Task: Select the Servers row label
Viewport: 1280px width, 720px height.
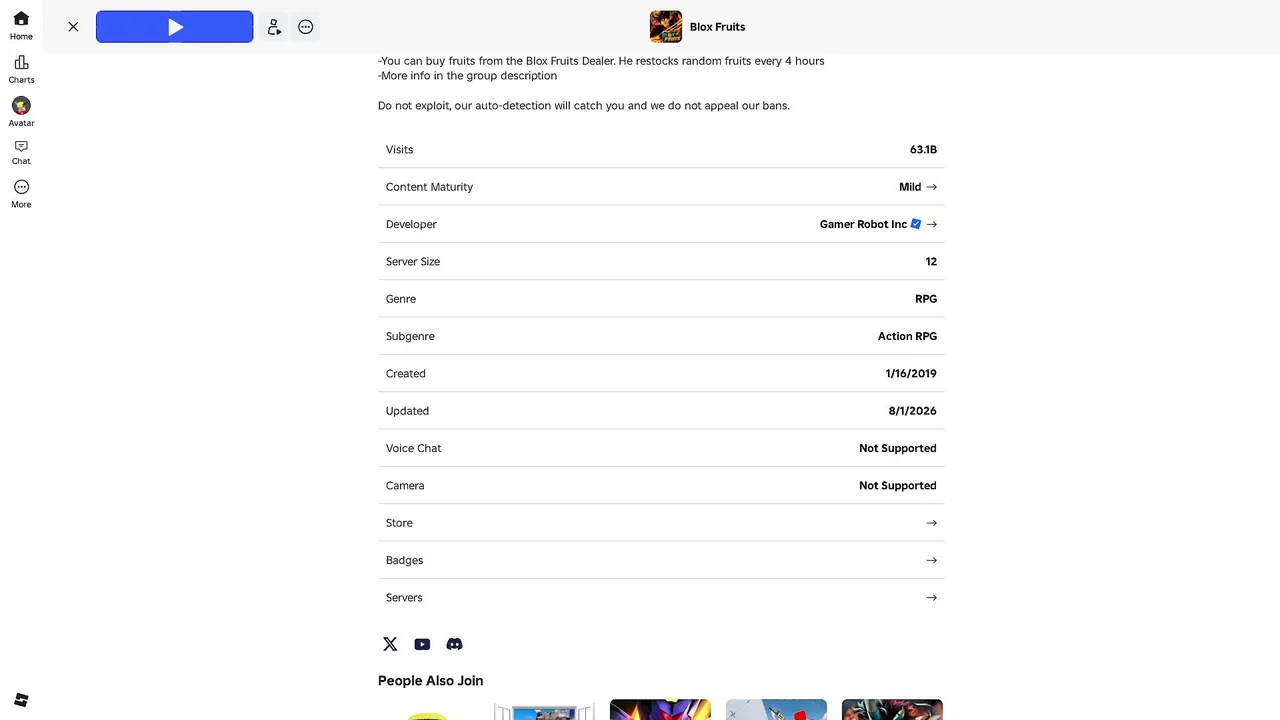Action: 404,598
